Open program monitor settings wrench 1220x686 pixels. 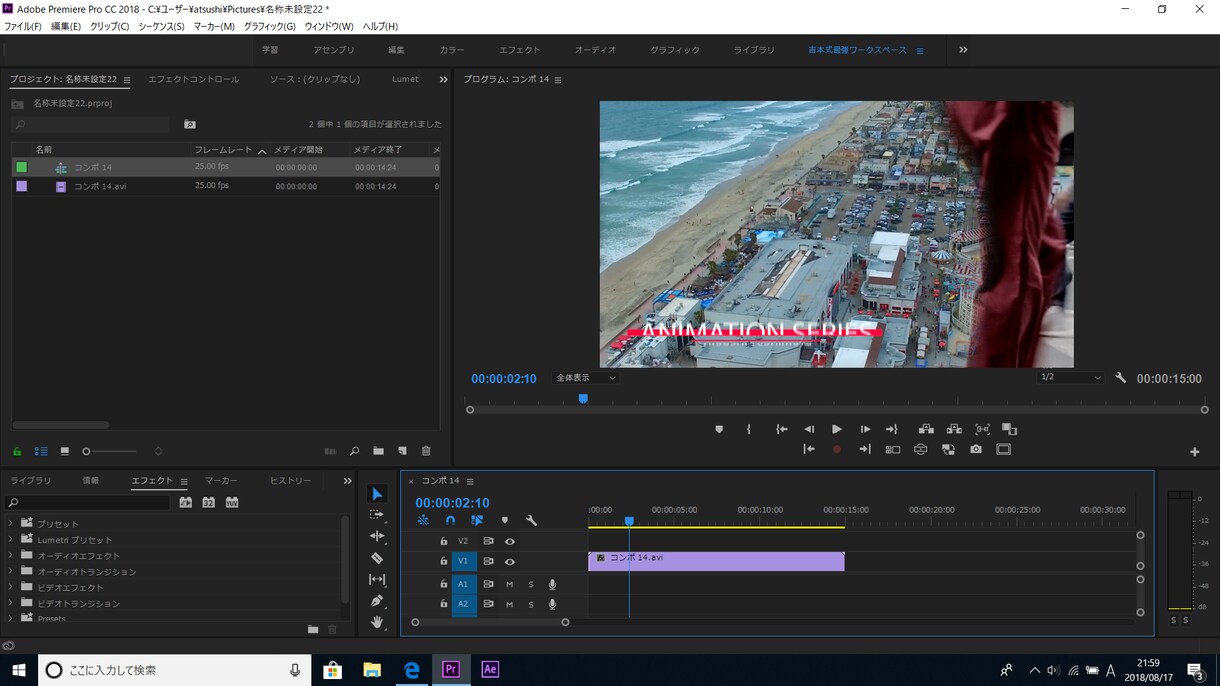point(1121,378)
